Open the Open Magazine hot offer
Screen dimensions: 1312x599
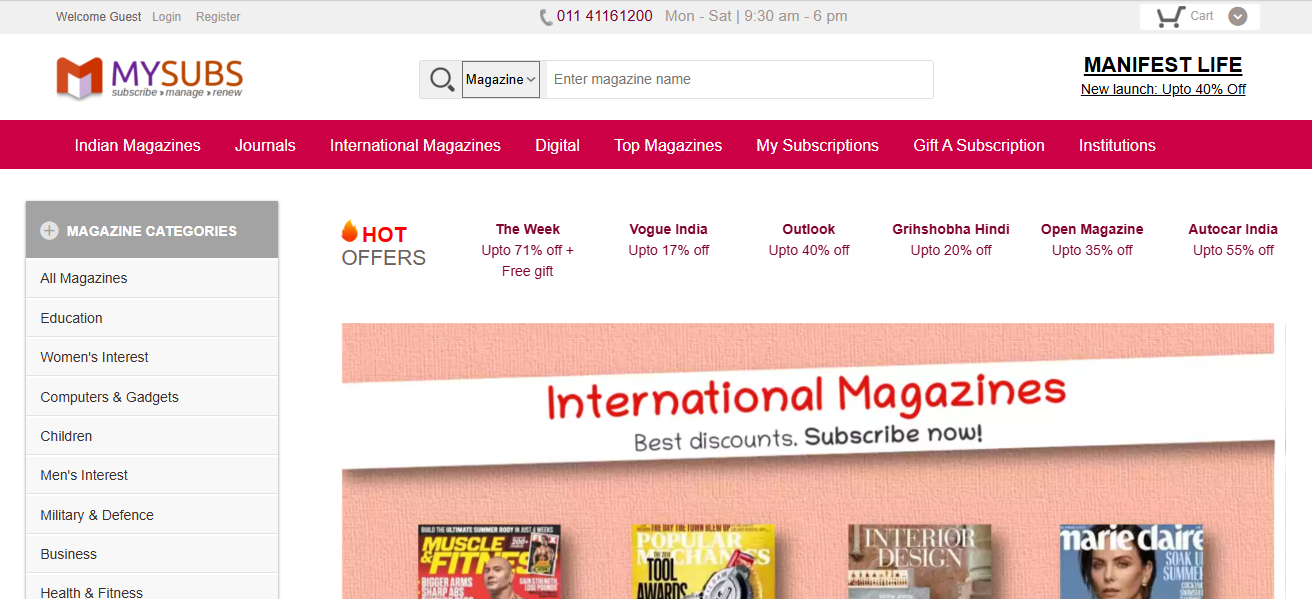[x=1092, y=240]
